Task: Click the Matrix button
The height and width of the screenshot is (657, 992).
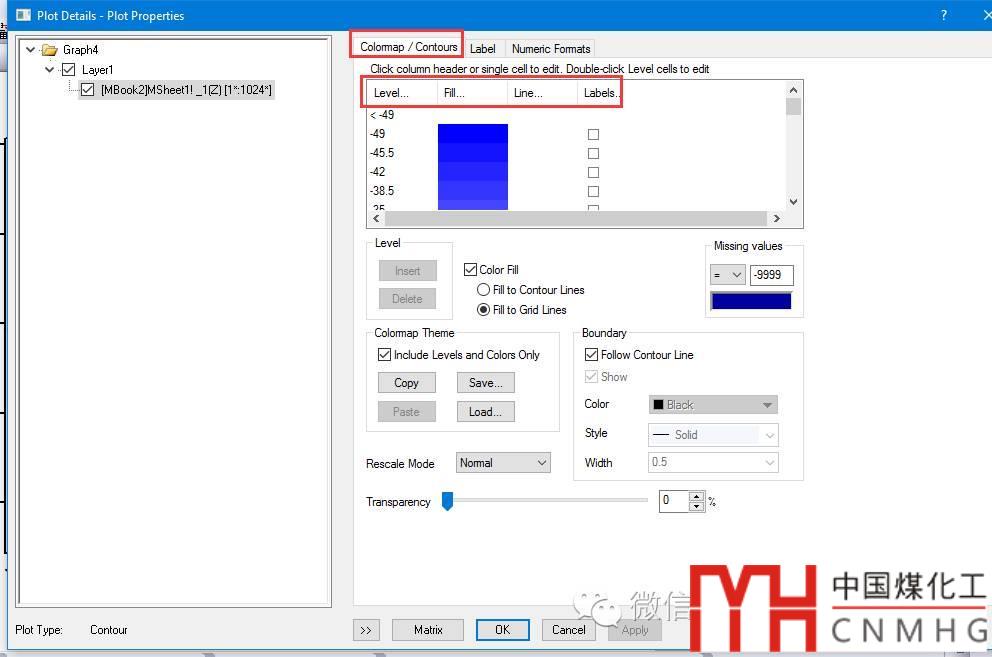Action: (x=428, y=630)
